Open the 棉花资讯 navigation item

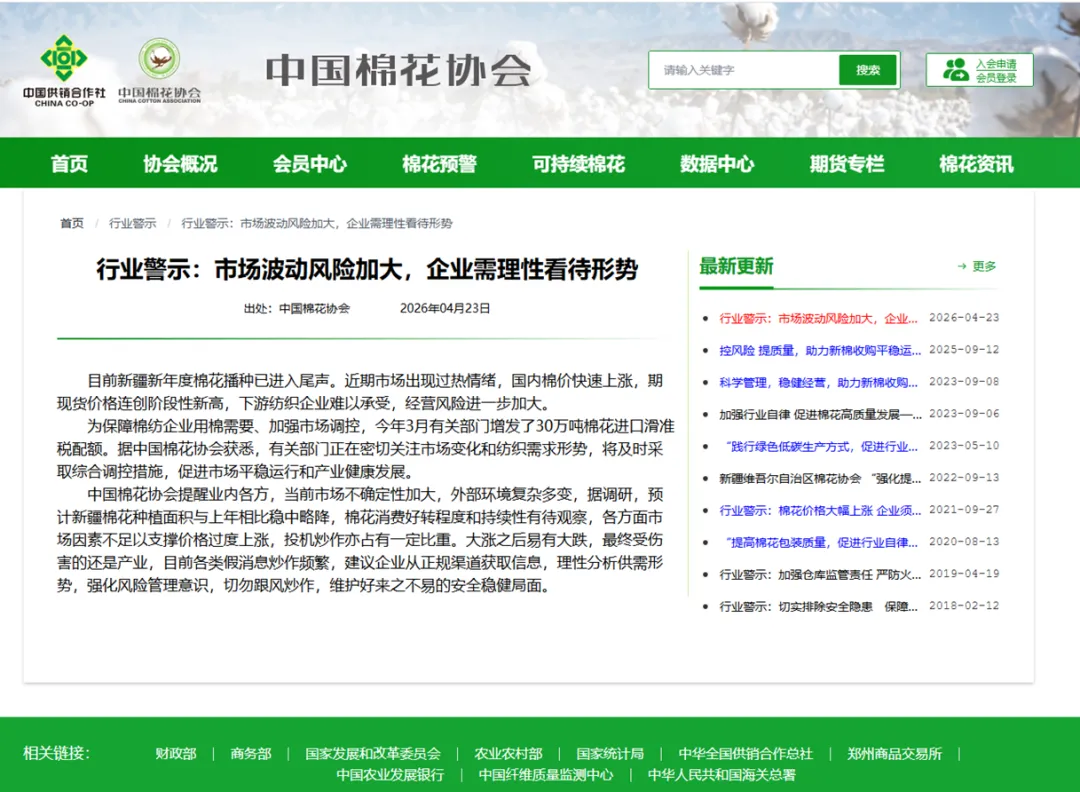(977, 164)
